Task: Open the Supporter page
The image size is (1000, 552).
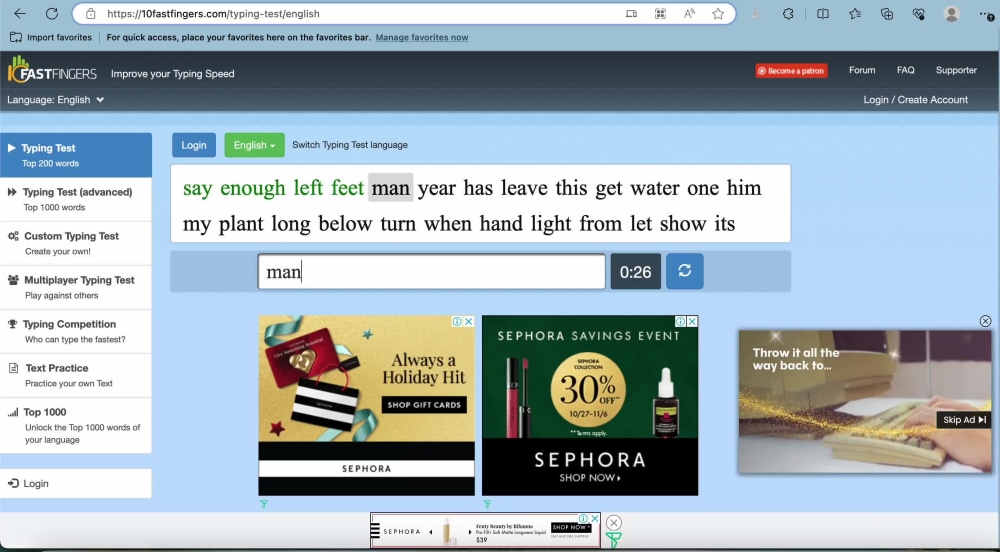Action: point(956,70)
